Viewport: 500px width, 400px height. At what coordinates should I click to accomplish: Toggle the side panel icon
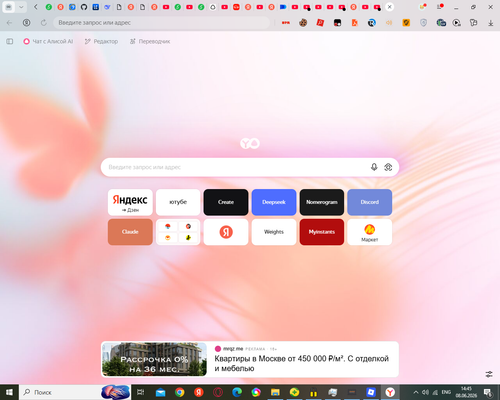coord(10,41)
